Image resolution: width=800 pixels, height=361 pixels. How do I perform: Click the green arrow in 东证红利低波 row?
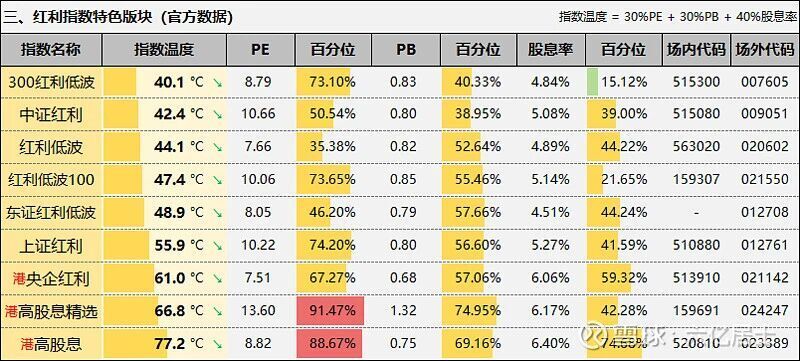[217, 213]
